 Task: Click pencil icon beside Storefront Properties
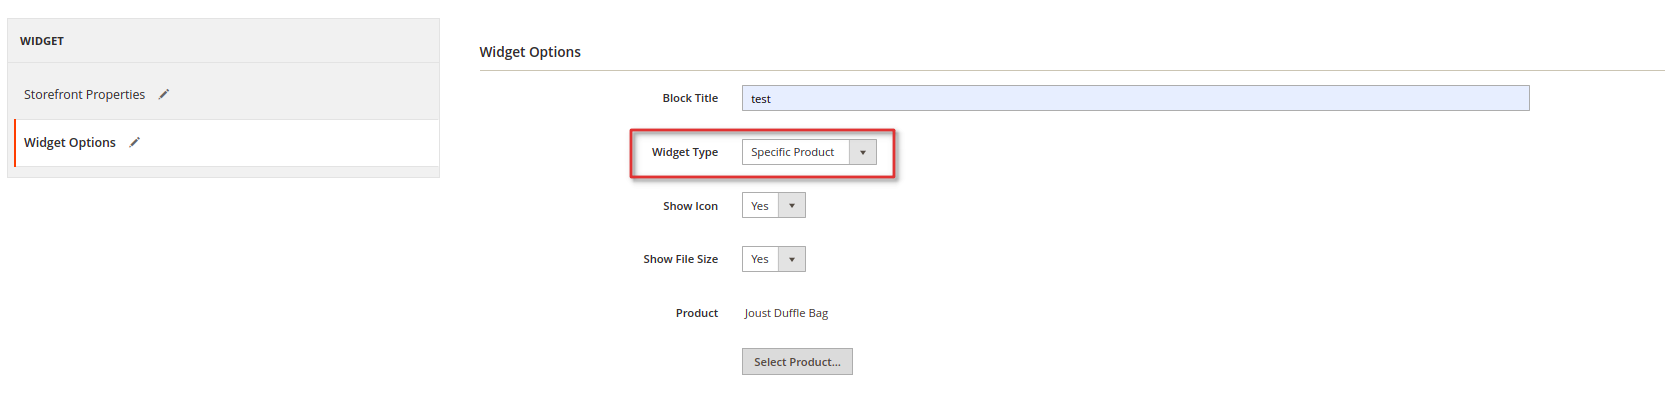[164, 94]
